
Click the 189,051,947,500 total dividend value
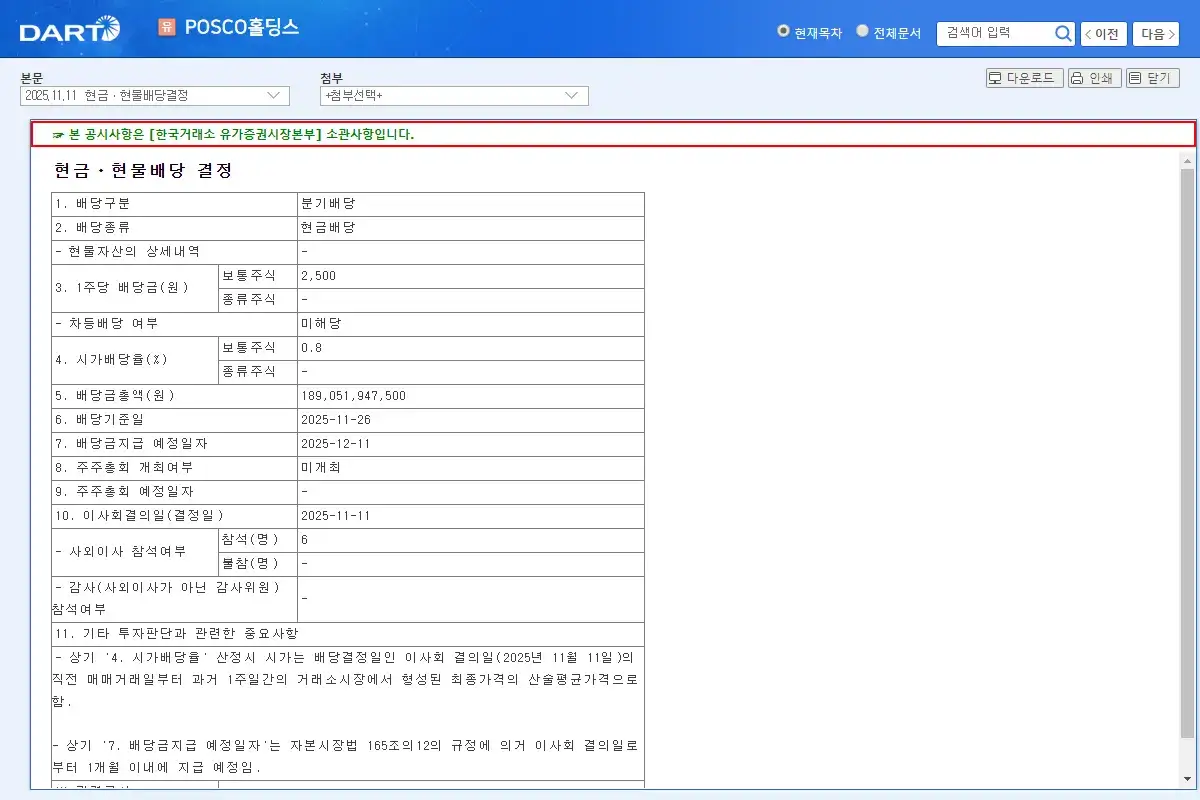coord(353,396)
